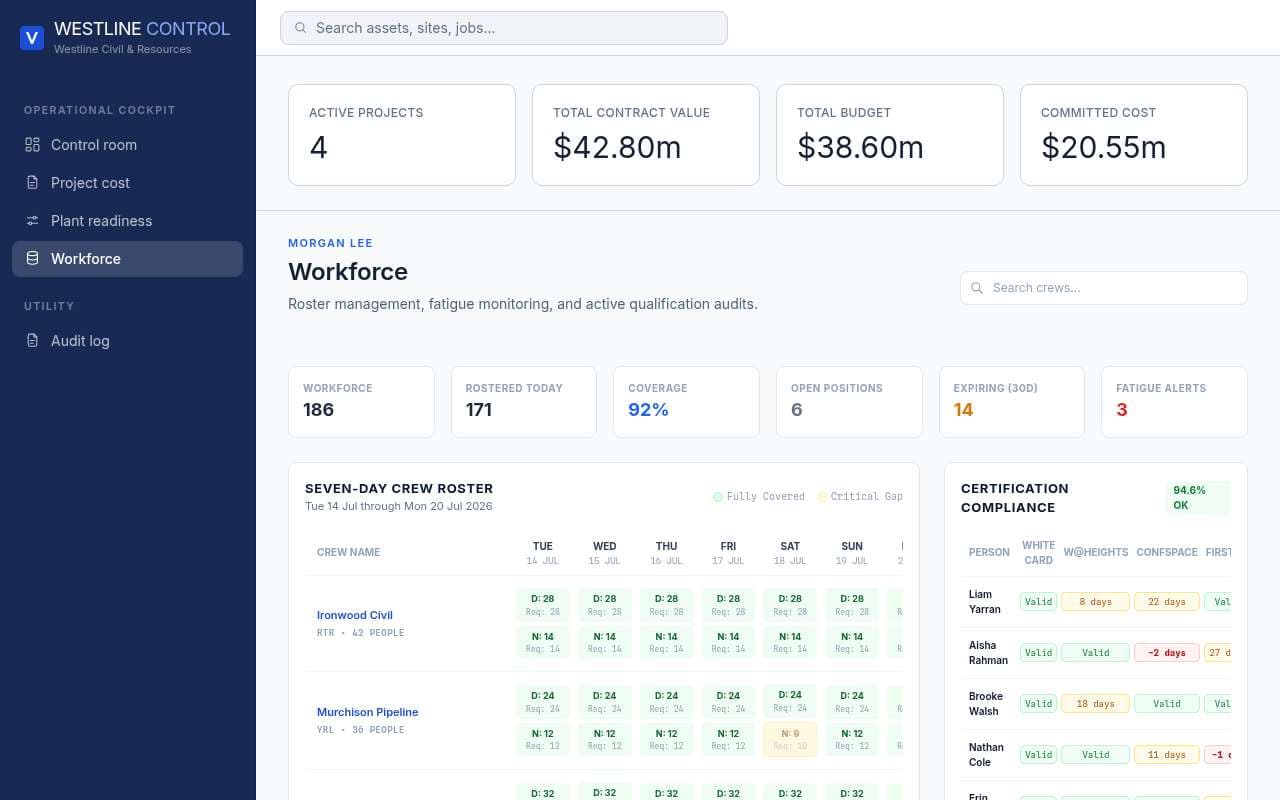Open the Ironwood Civil crew link

pyautogui.click(x=355, y=615)
